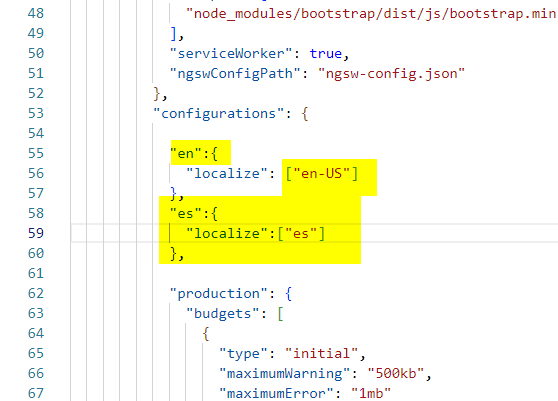Click the "500kb" maximumWarning value
Image resolution: width=558 pixels, height=401 pixels.
[x=396, y=373]
